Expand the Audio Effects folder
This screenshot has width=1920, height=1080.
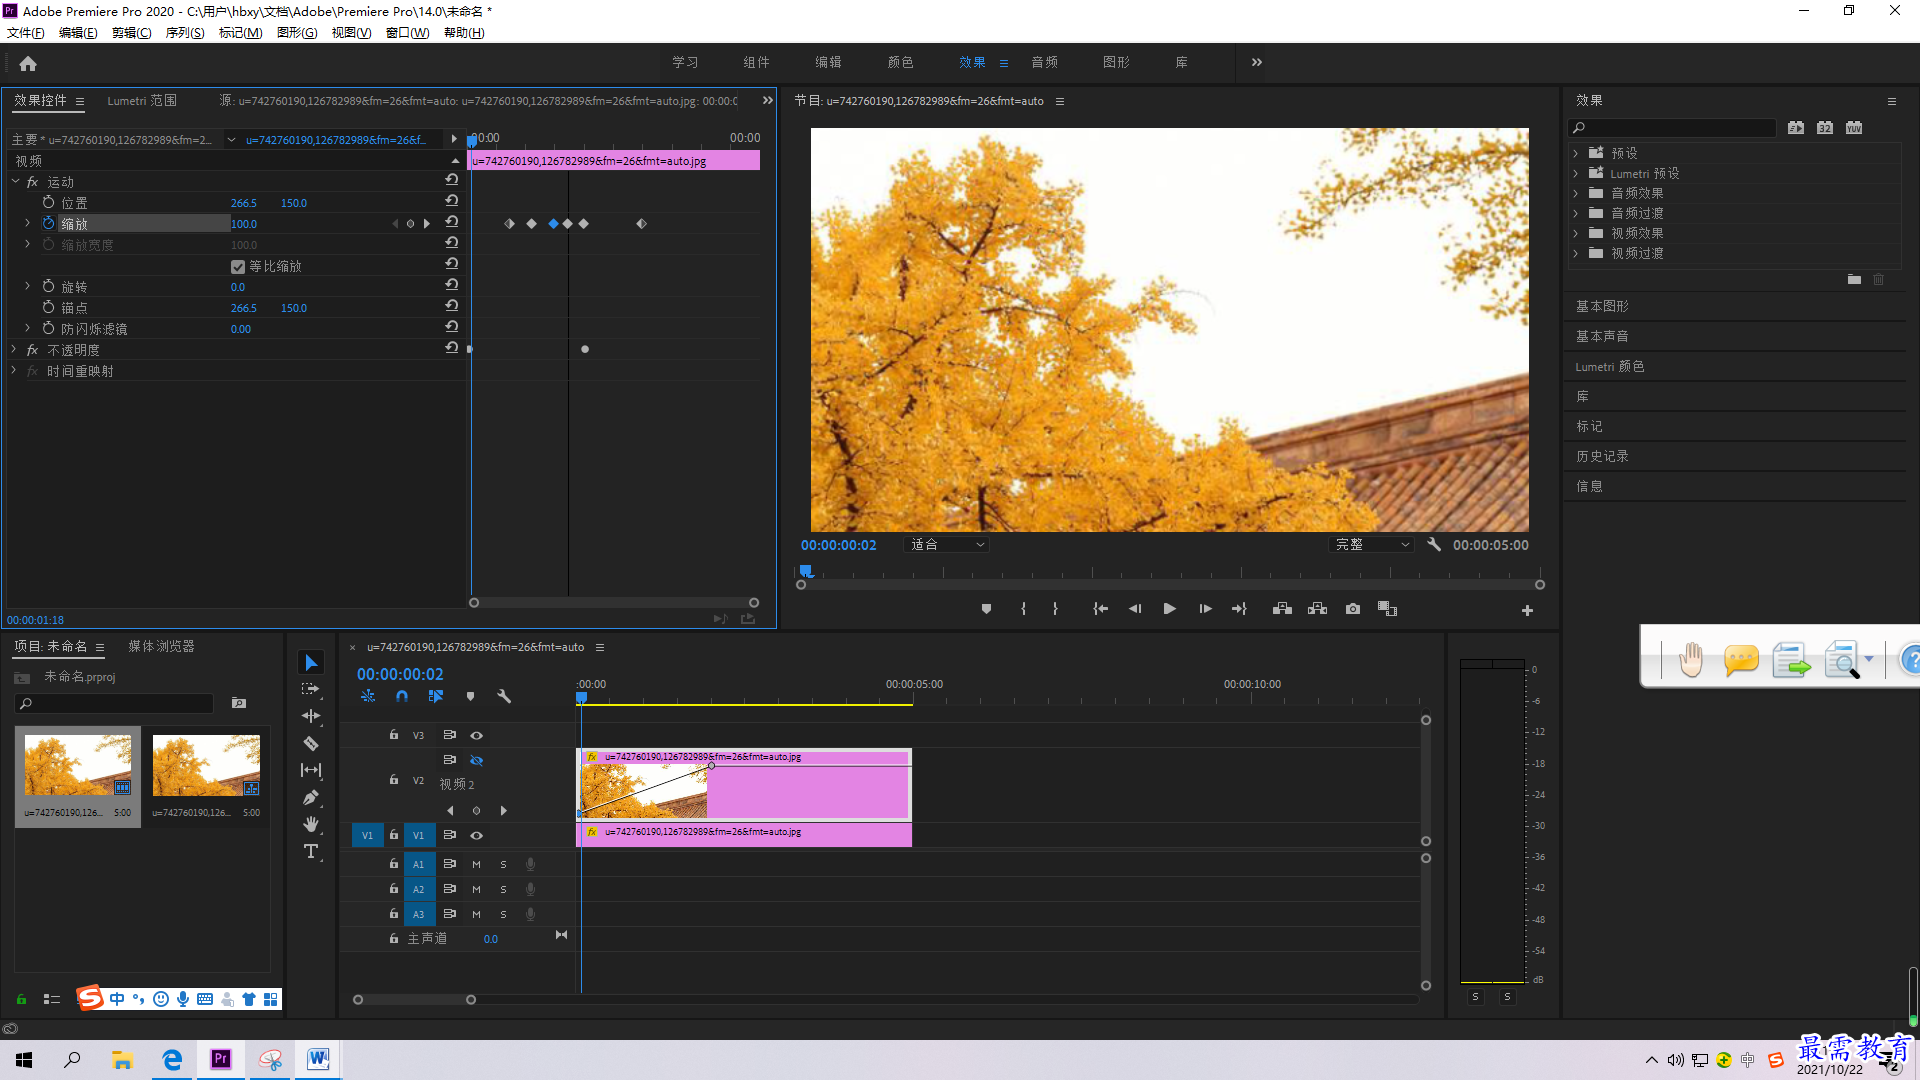[x=1576, y=193]
